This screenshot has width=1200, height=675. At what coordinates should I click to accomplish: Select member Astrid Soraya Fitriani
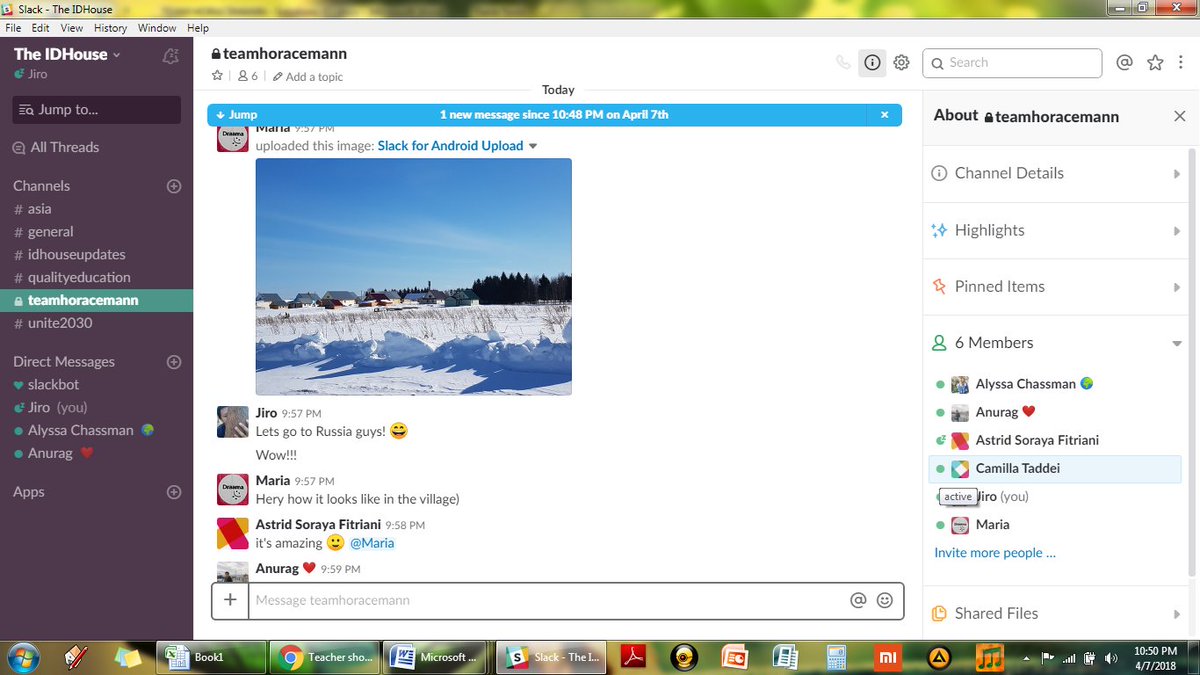(1055, 440)
